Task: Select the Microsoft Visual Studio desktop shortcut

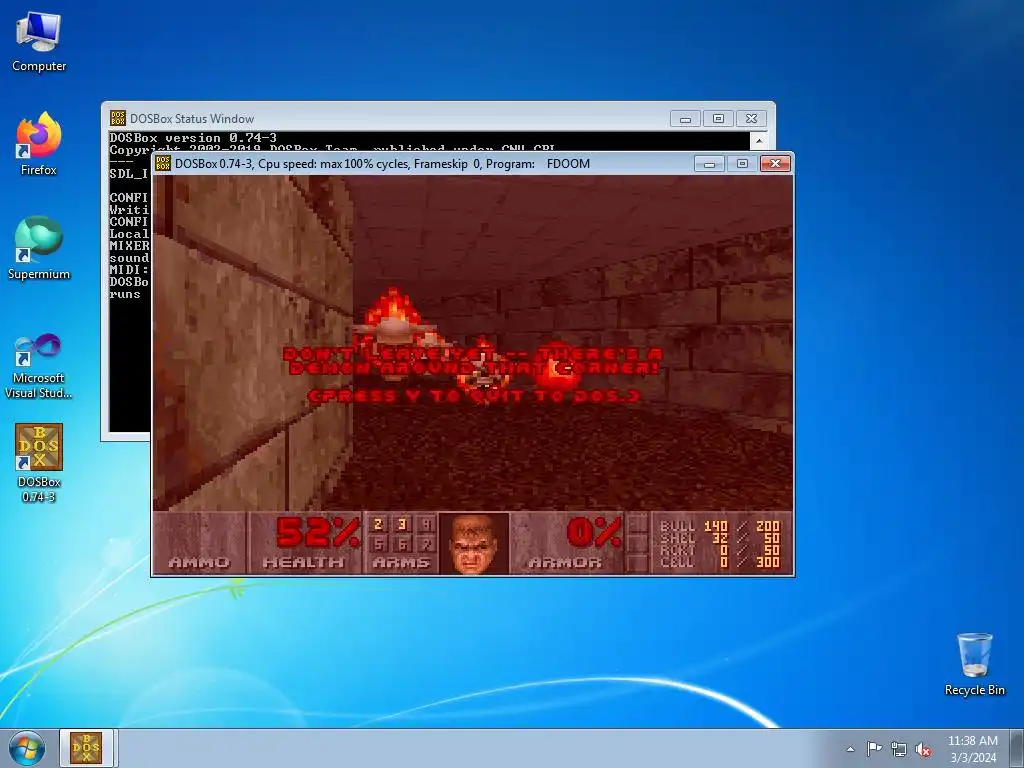Action: click(39, 366)
